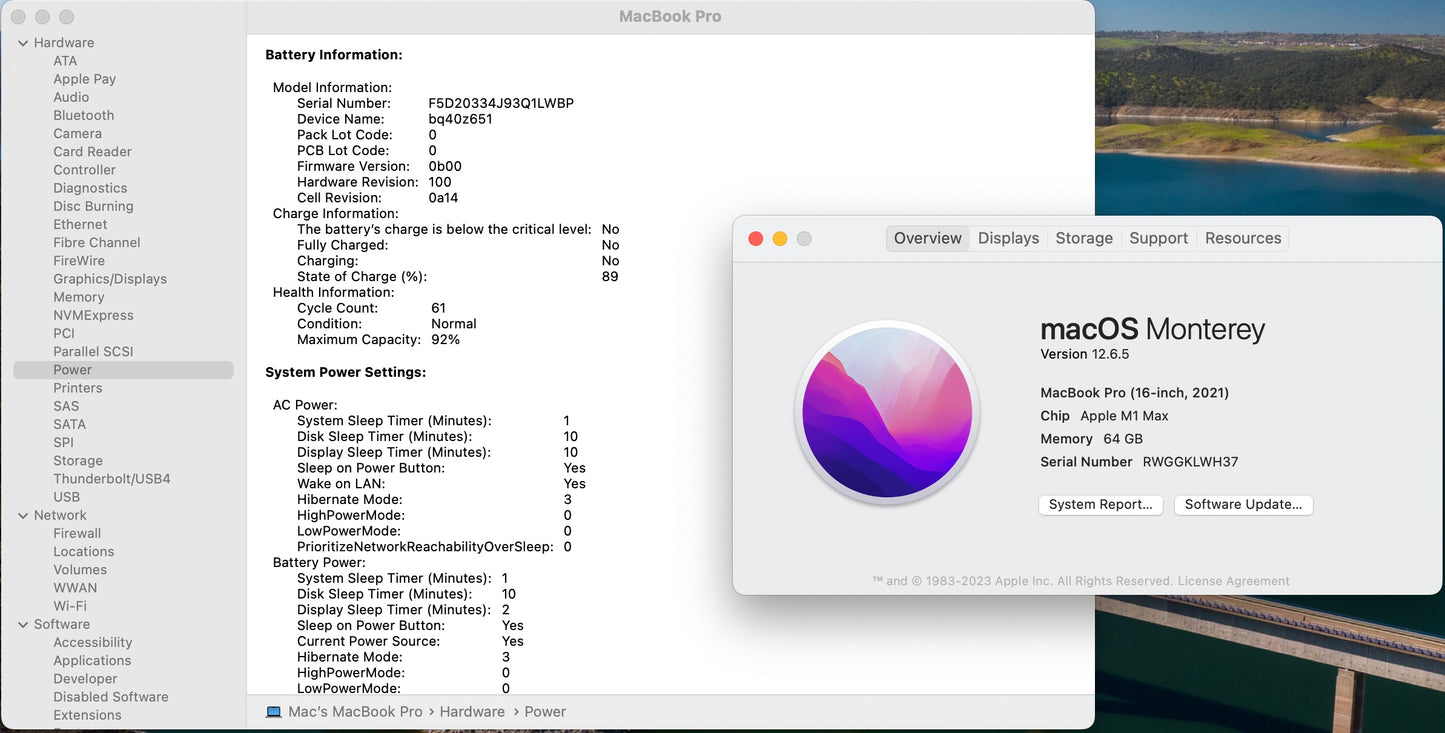Select Firewall under Network
This screenshot has height=733, width=1445.
pyautogui.click(x=77, y=534)
